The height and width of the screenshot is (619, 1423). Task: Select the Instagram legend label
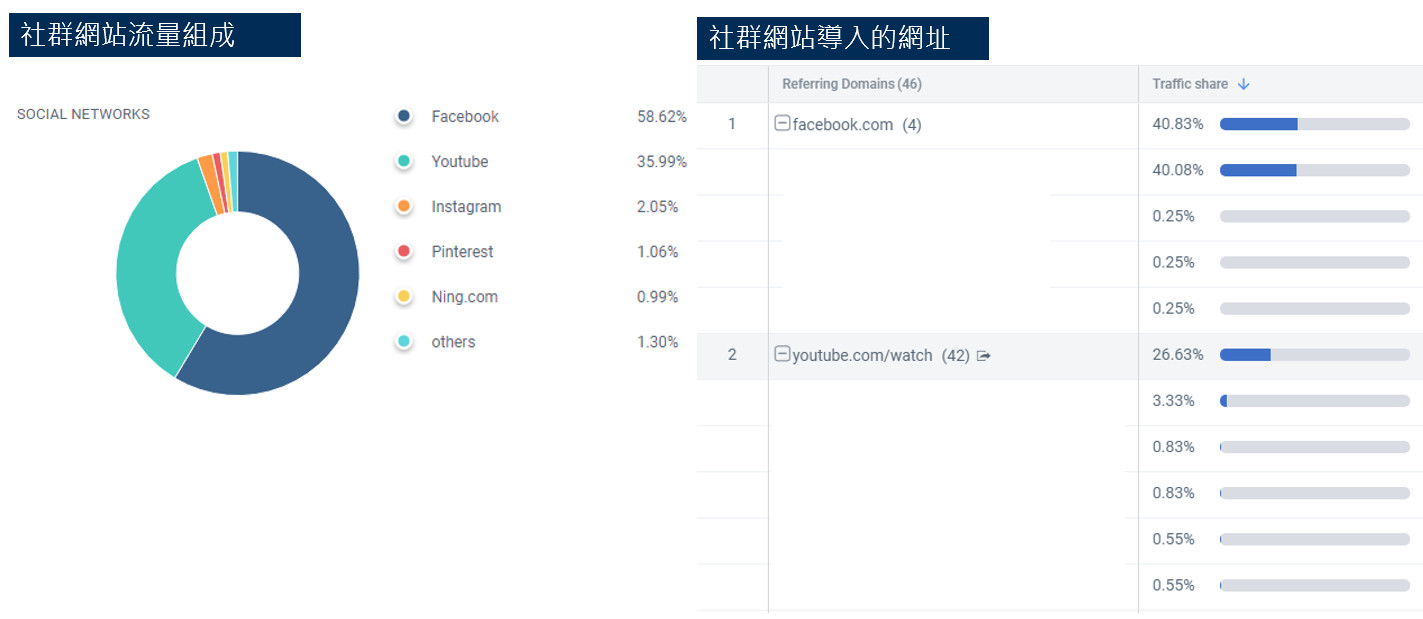pyautogui.click(x=466, y=207)
